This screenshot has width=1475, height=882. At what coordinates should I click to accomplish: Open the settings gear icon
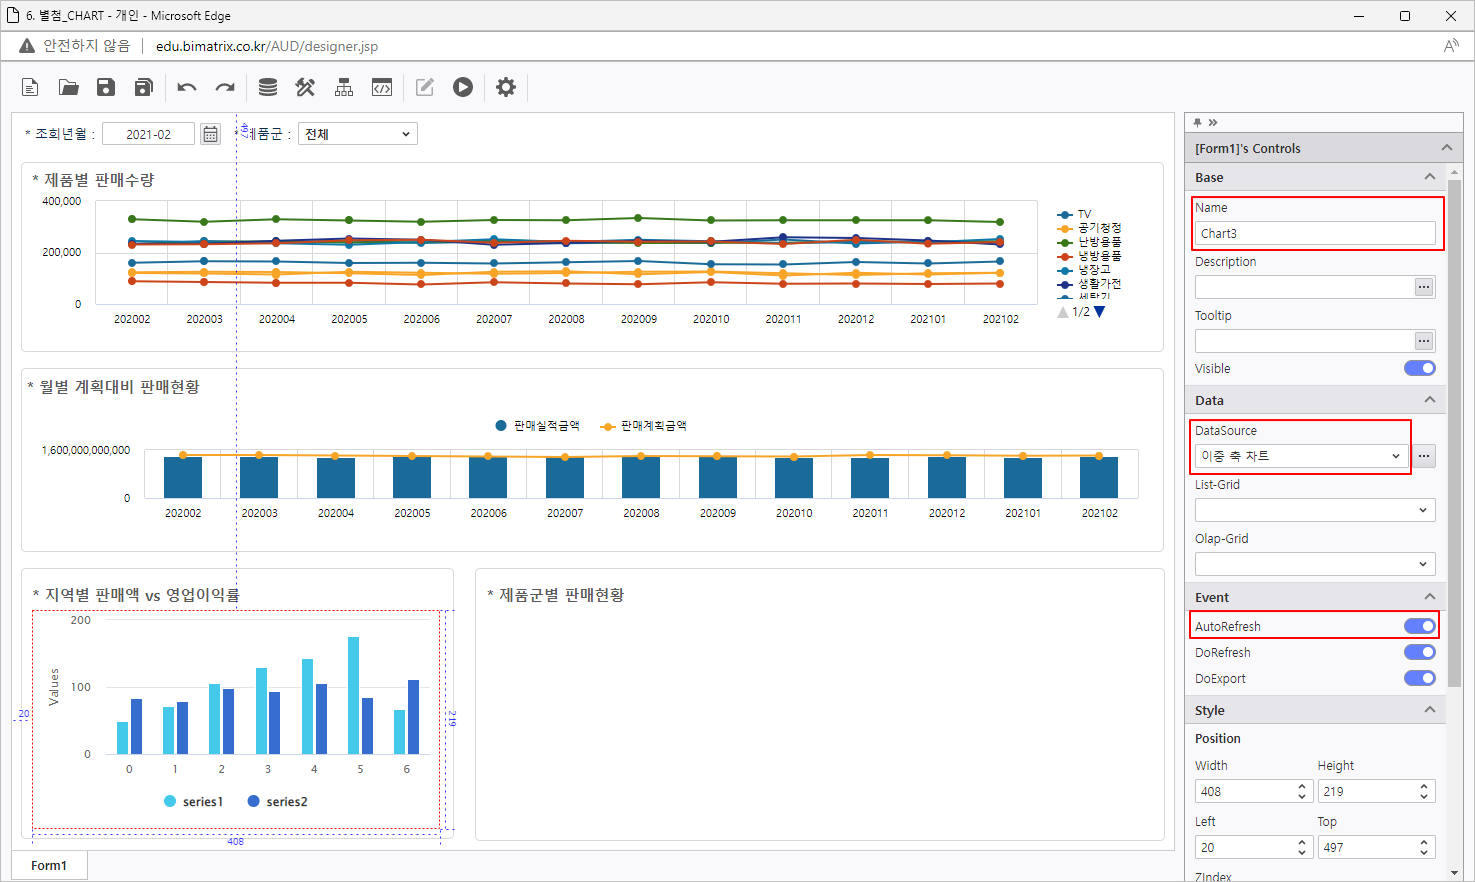click(x=506, y=88)
